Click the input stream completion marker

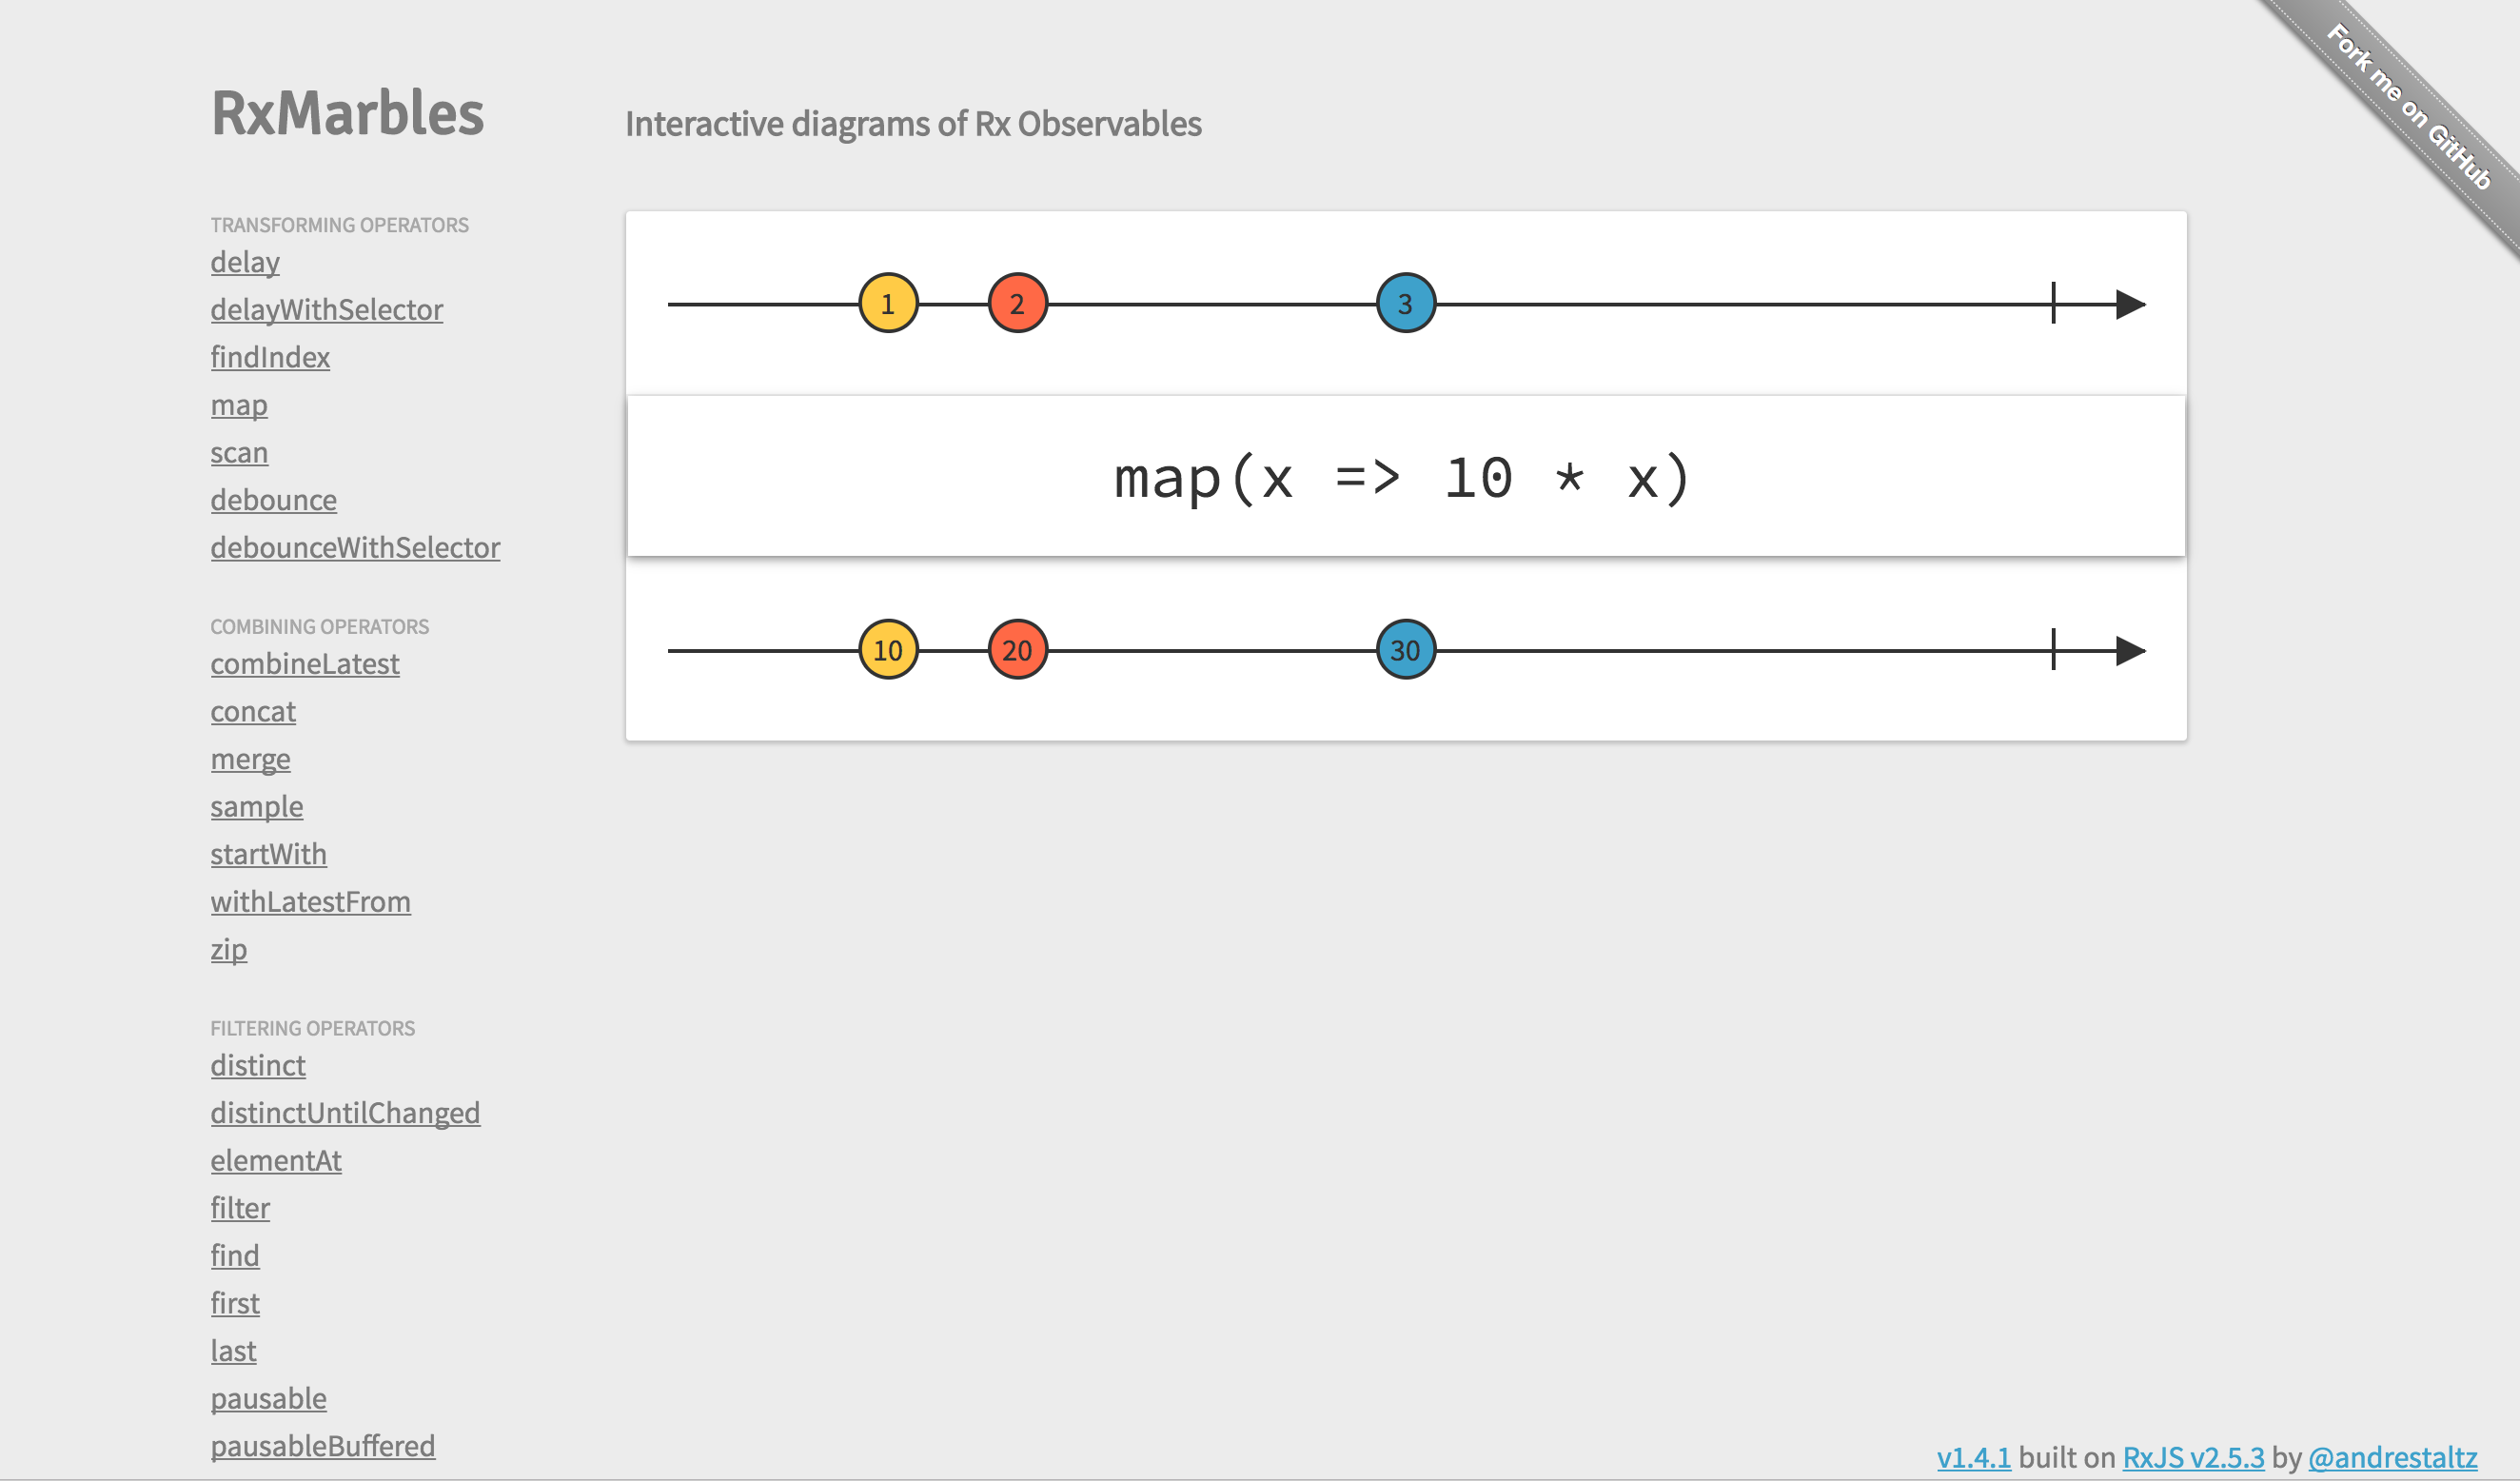pos(2053,303)
